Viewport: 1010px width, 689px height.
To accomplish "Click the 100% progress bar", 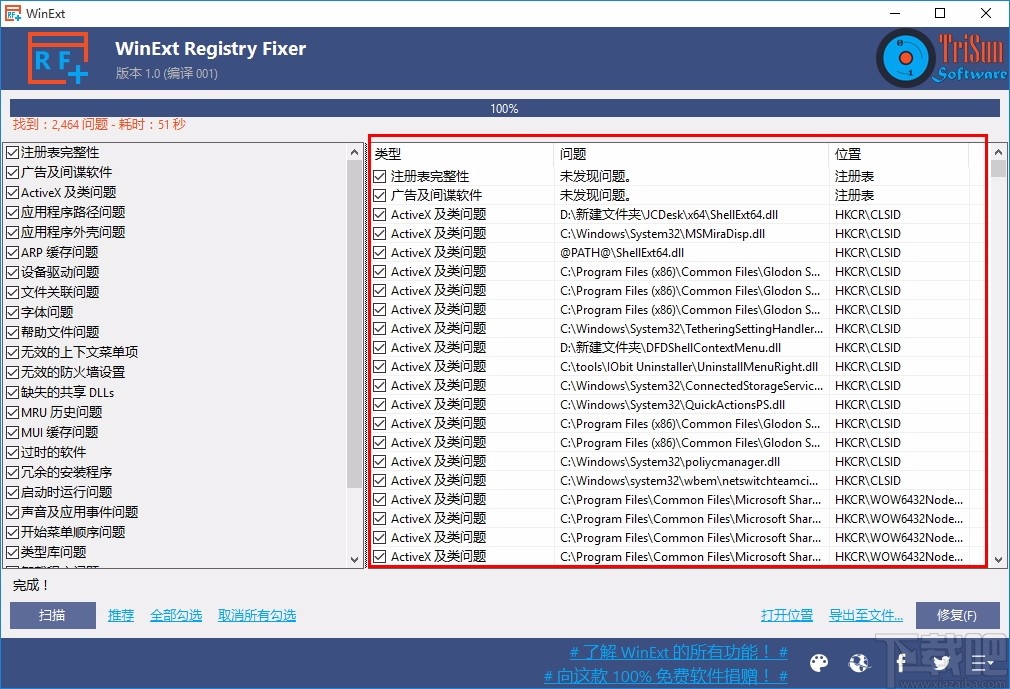I will (504, 107).
